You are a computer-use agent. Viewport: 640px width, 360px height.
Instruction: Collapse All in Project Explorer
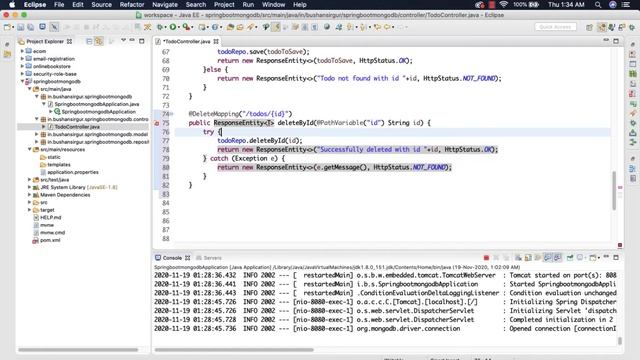click(89, 41)
